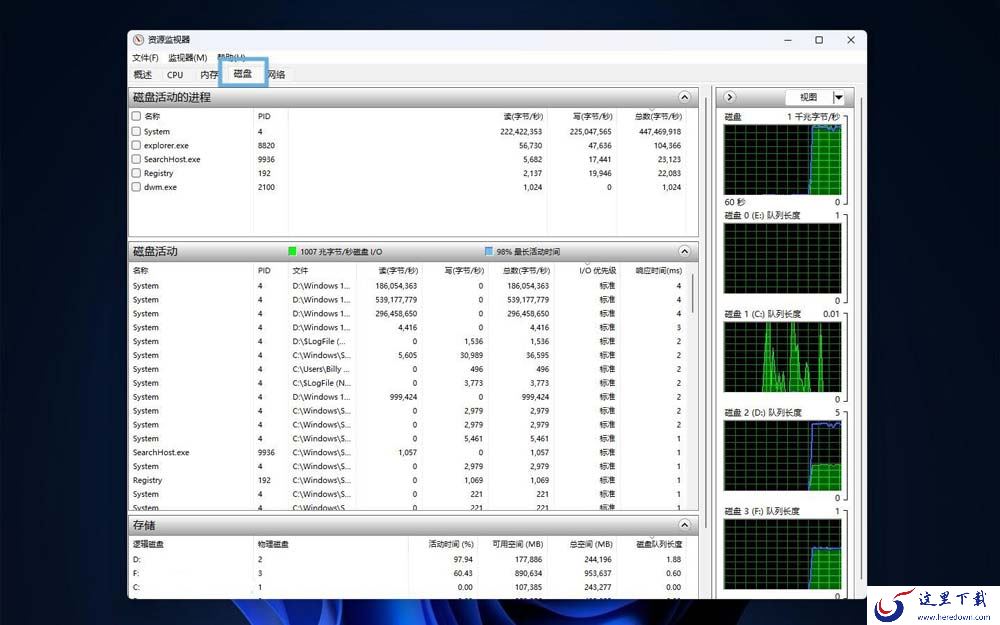Screen dimensions: 1000x625
Task: Select the C: logical disk storage row
Action: [x=408, y=587]
